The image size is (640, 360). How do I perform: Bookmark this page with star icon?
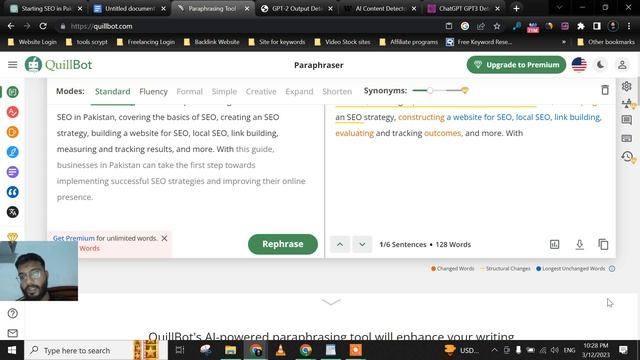497,26
